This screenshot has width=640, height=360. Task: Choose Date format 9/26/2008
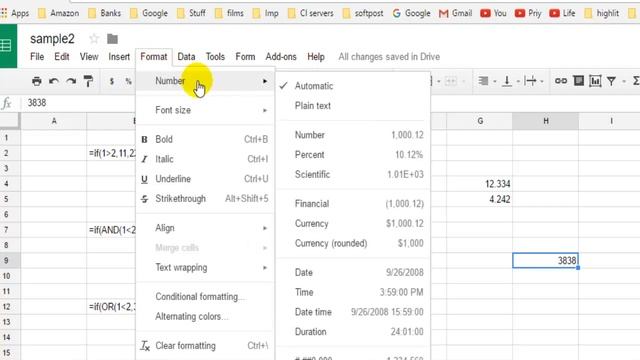pyautogui.click(x=353, y=273)
